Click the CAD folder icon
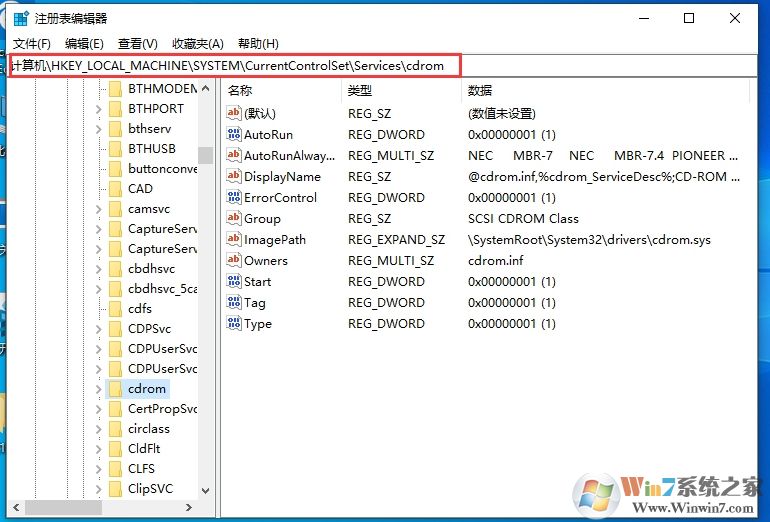This screenshot has height=522, width=770. [115, 189]
